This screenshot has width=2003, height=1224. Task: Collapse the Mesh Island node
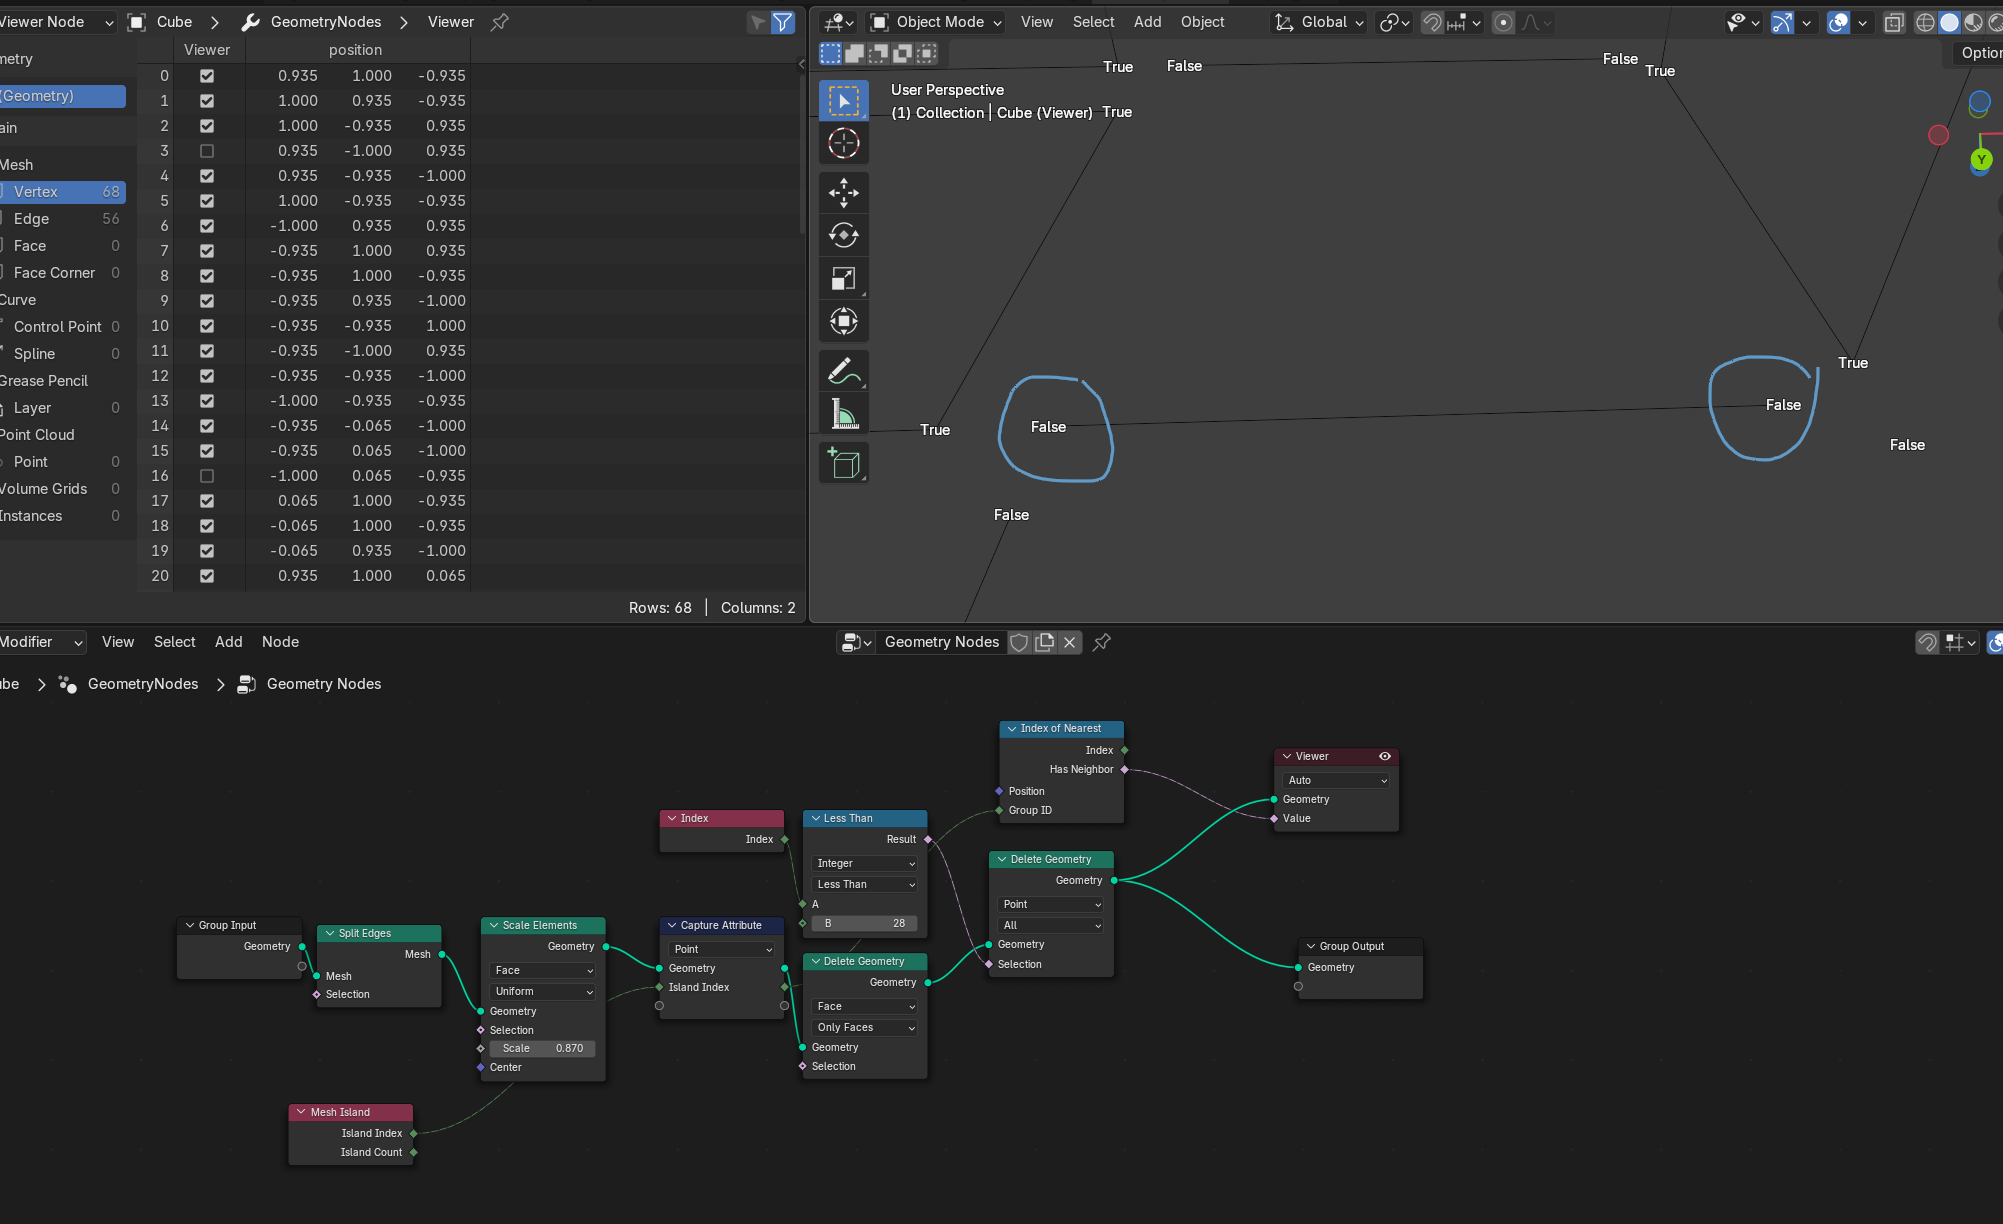point(301,1112)
